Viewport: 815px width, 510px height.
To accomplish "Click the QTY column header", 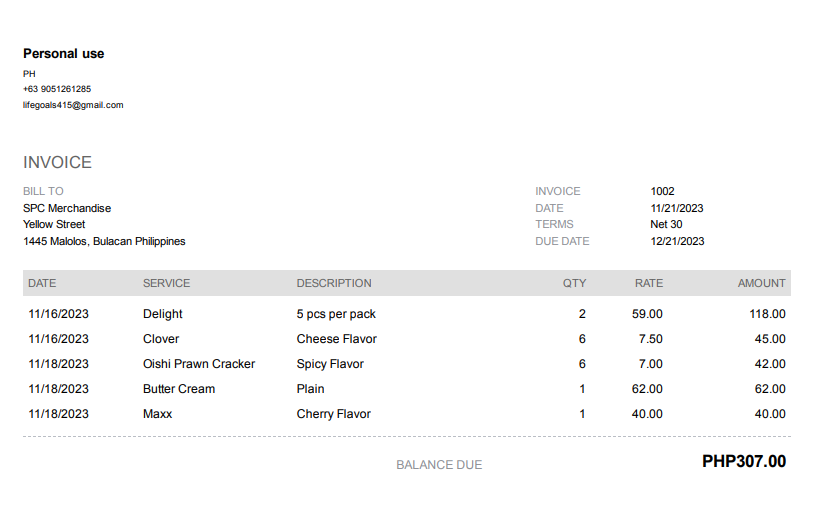I will [x=574, y=283].
